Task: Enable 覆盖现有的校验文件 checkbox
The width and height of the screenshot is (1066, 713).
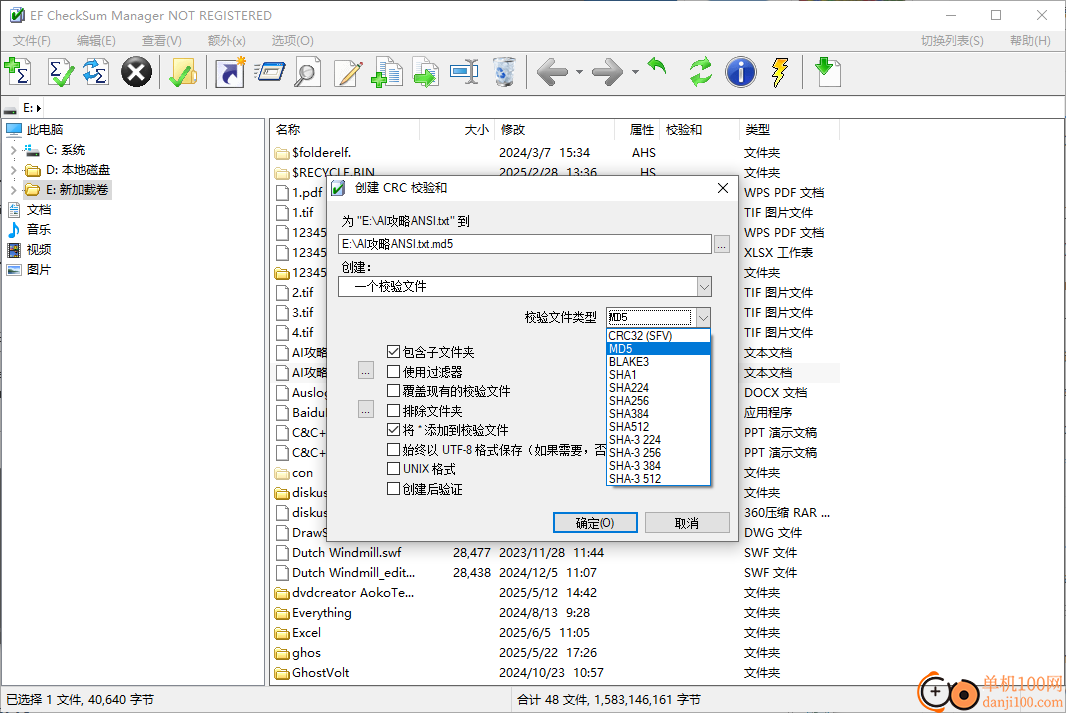Action: pyautogui.click(x=393, y=391)
